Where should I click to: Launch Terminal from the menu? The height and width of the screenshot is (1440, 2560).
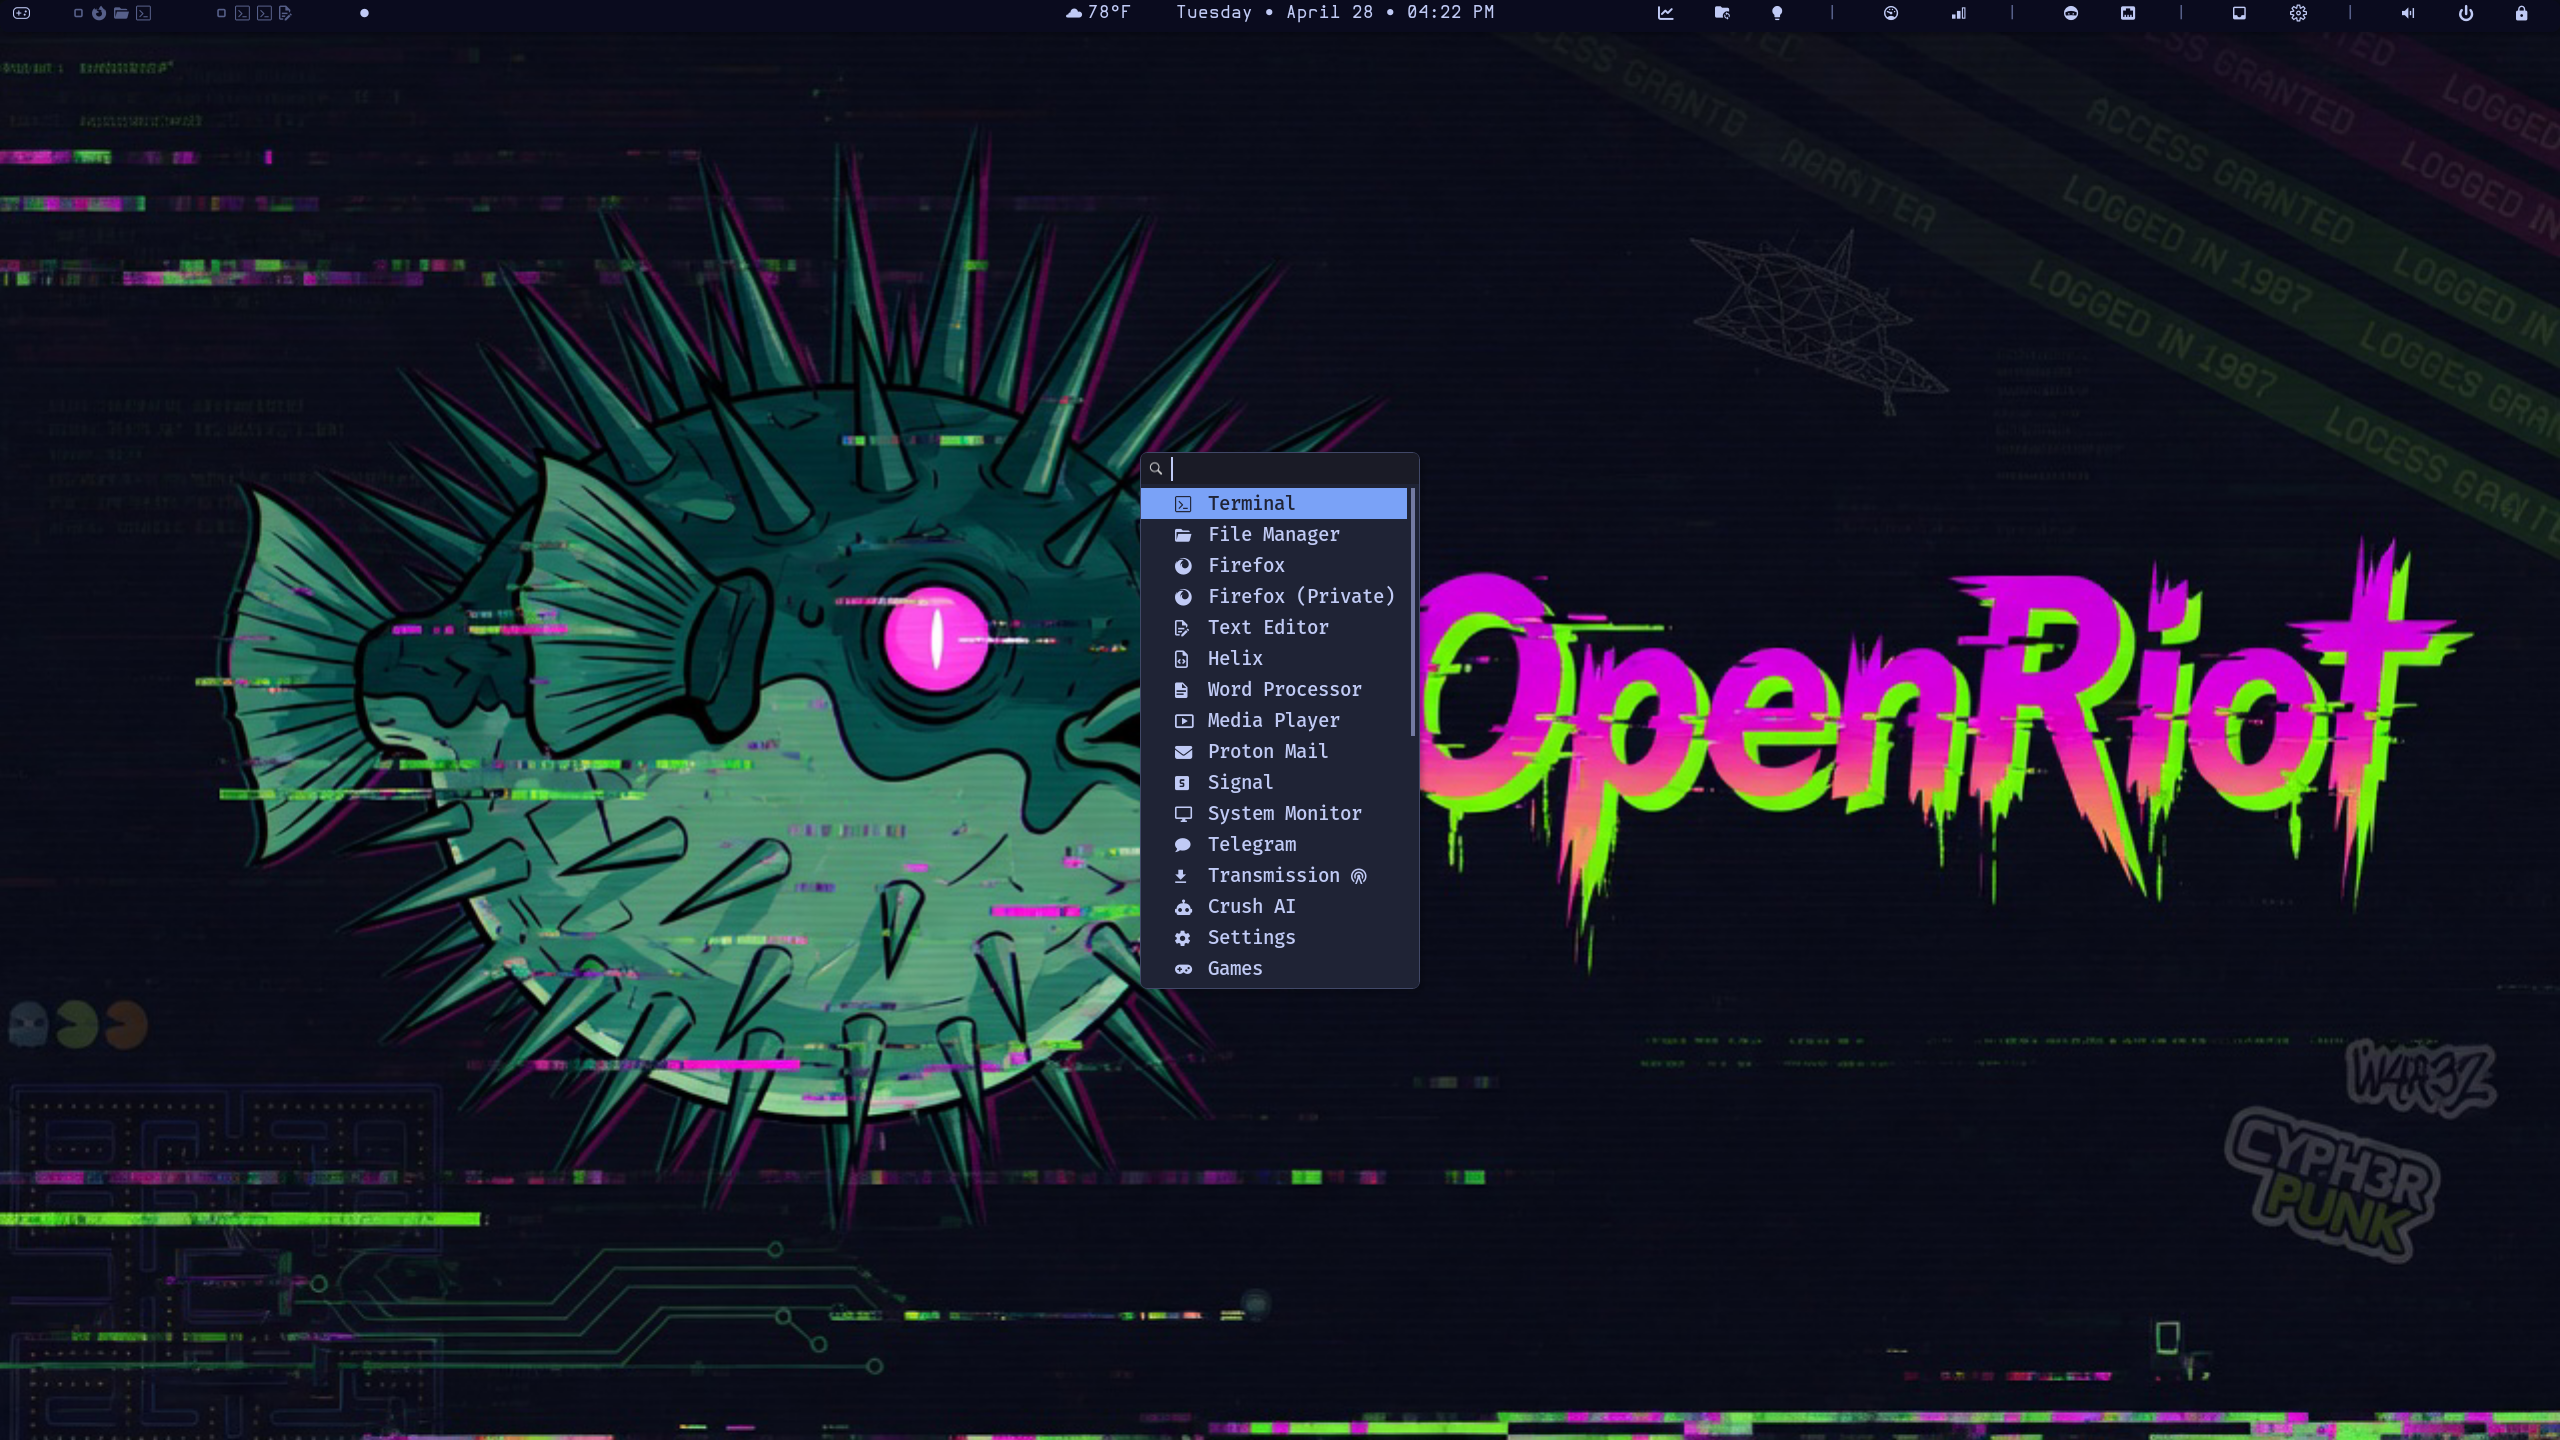(x=1274, y=503)
